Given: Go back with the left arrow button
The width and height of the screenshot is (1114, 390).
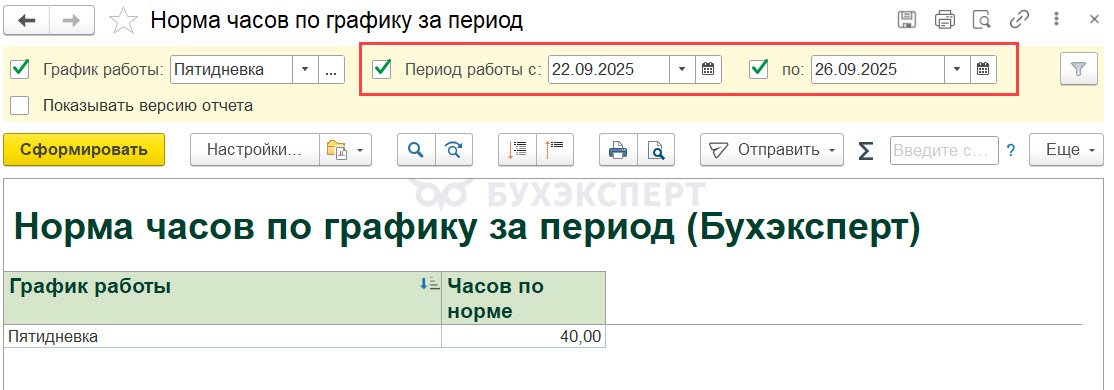Looking at the screenshot, I should pos(27,21).
